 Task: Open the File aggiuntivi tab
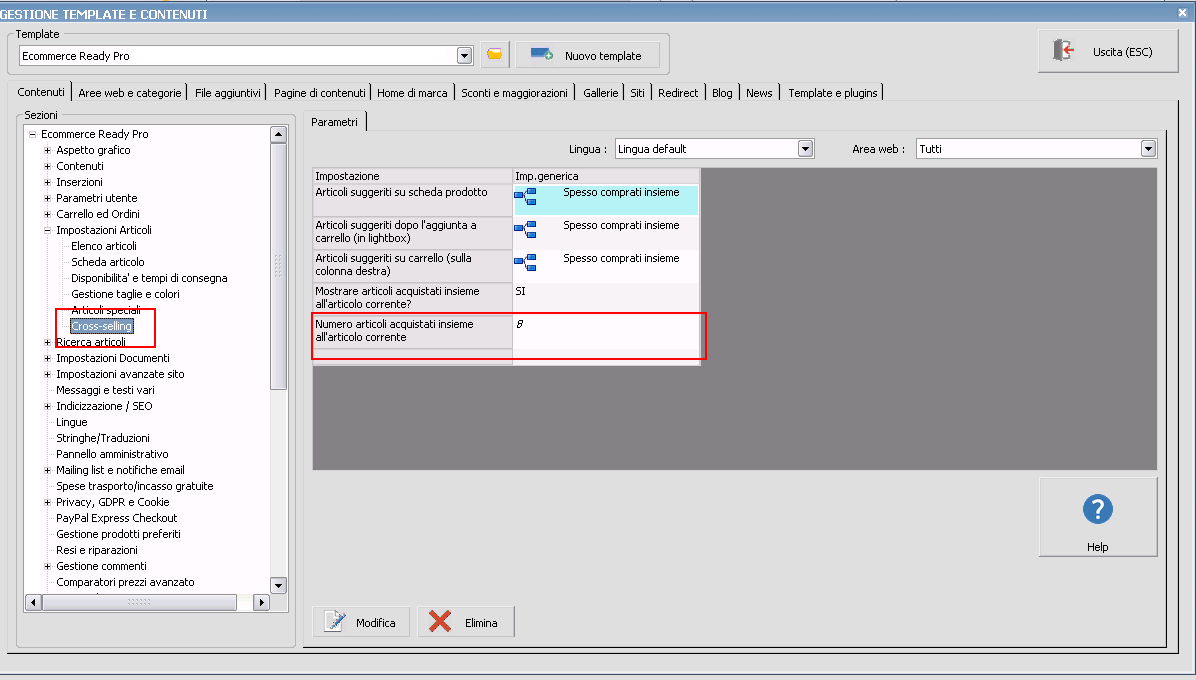pyautogui.click(x=227, y=93)
